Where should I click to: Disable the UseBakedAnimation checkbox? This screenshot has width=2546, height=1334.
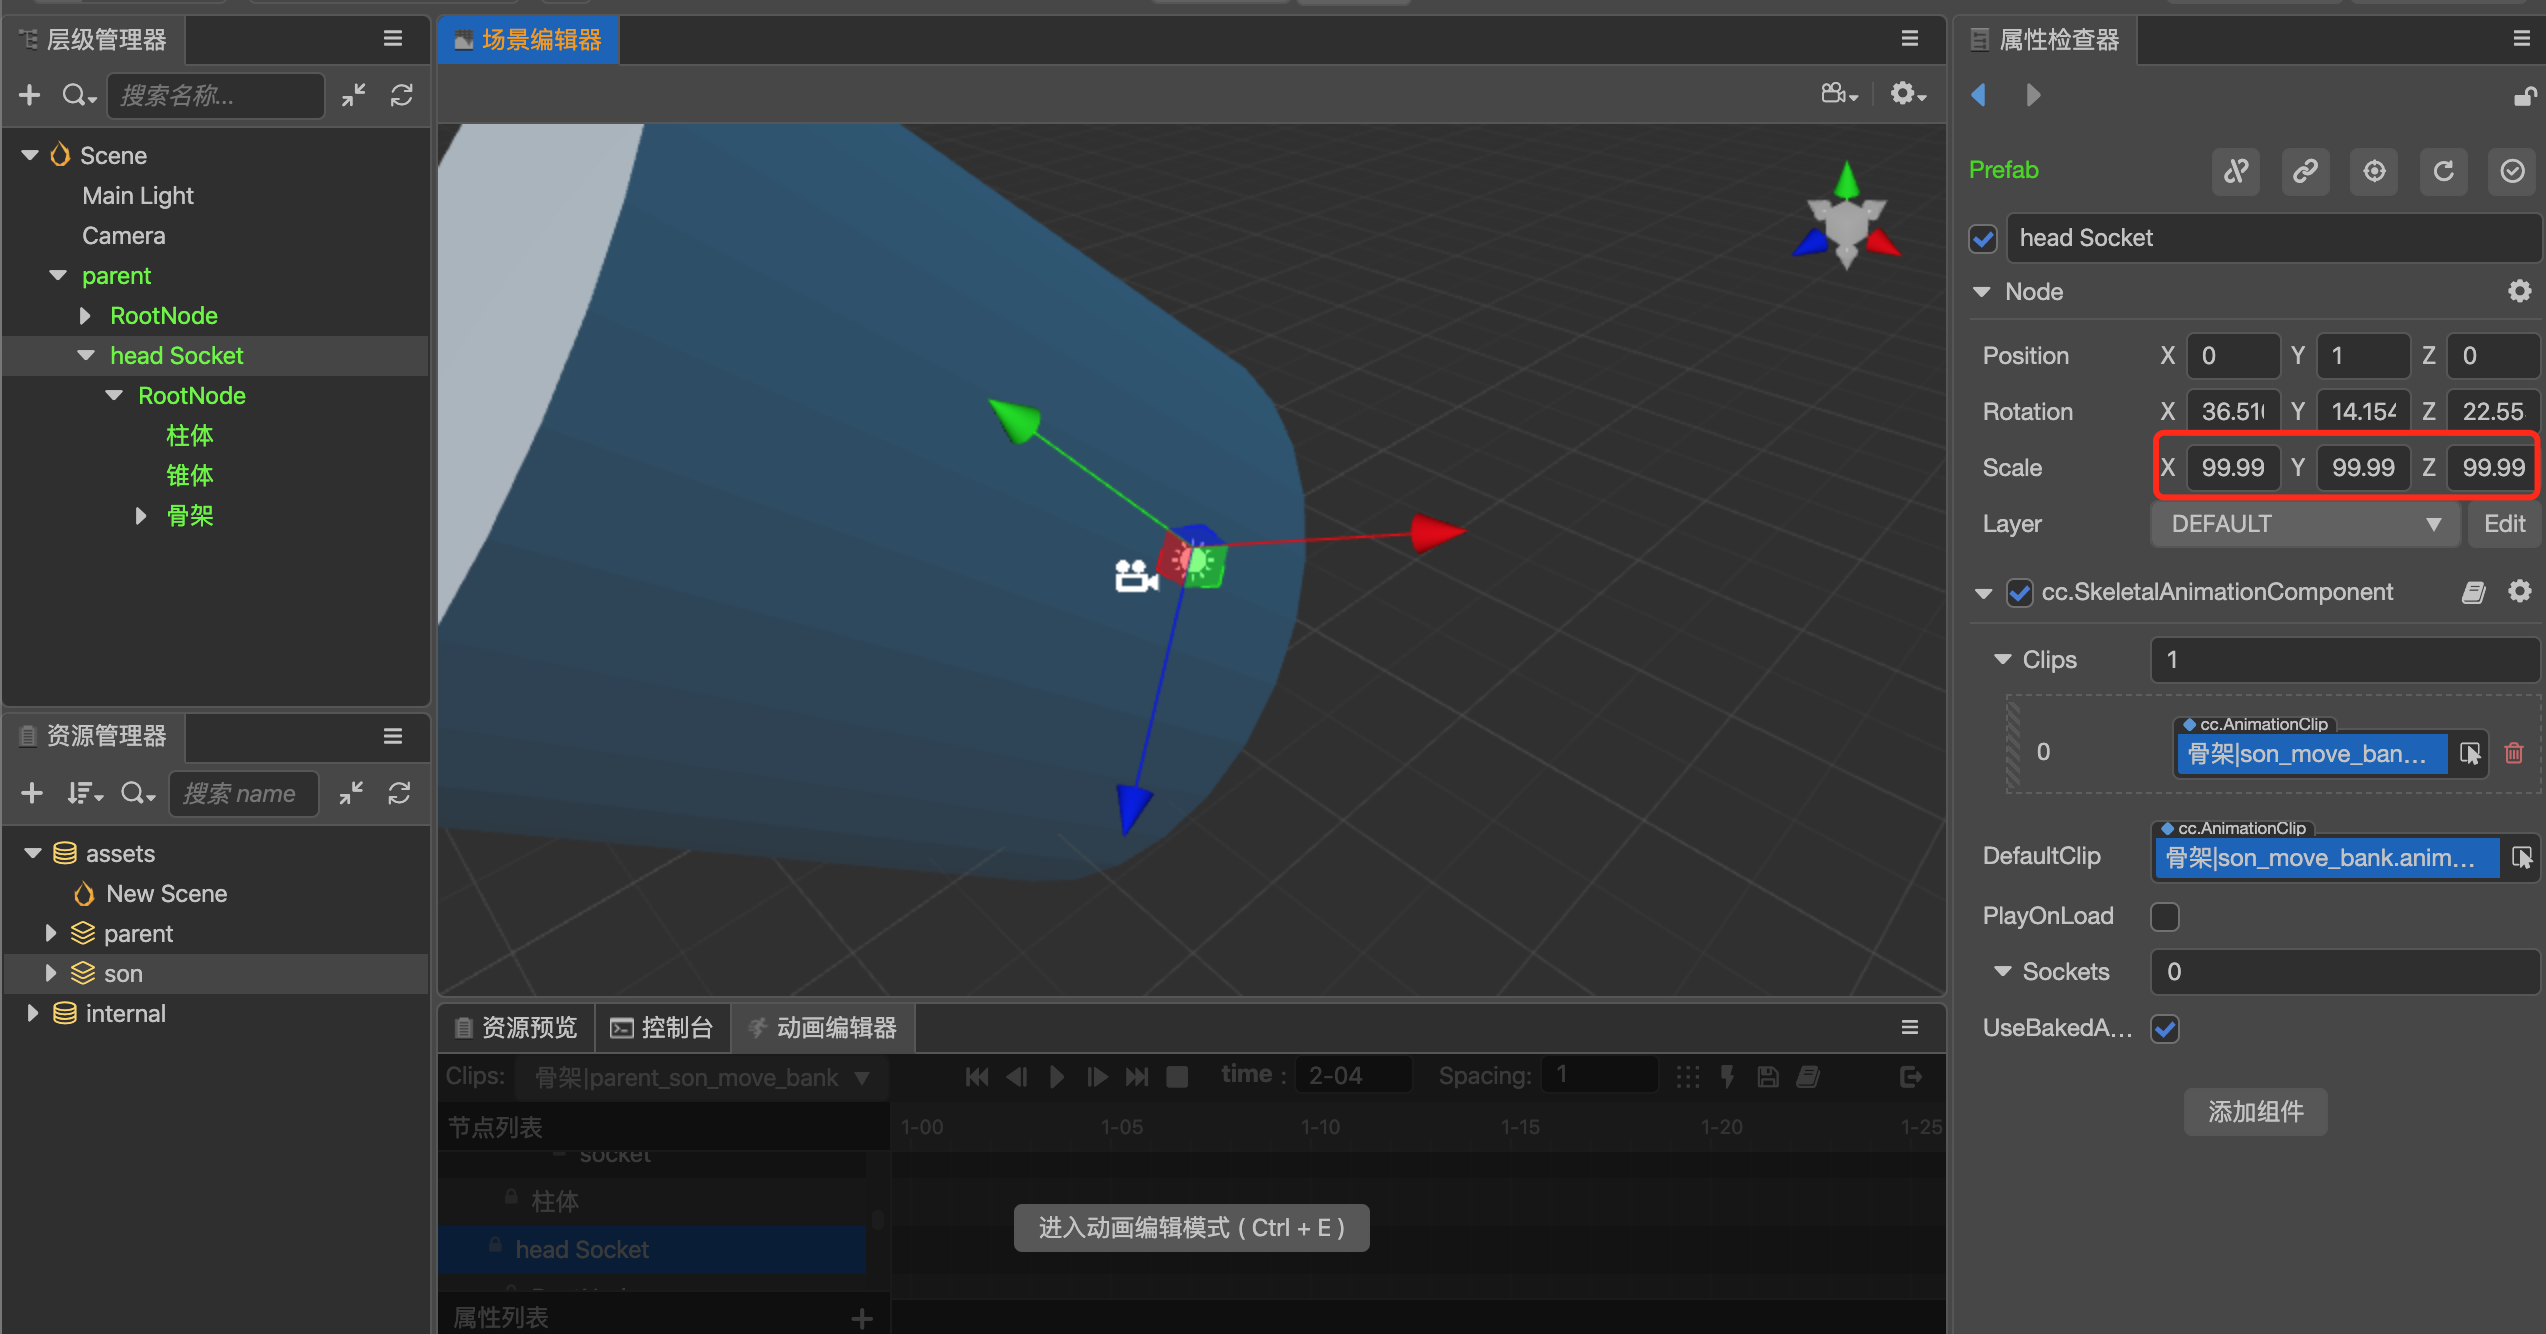tap(2165, 1028)
